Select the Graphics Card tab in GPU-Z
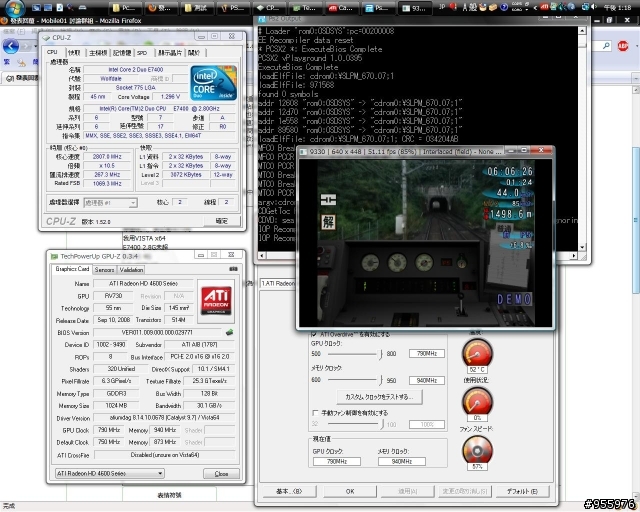Image resolution: width=640 pixels, height=512 pixels. tap(72, 269)
